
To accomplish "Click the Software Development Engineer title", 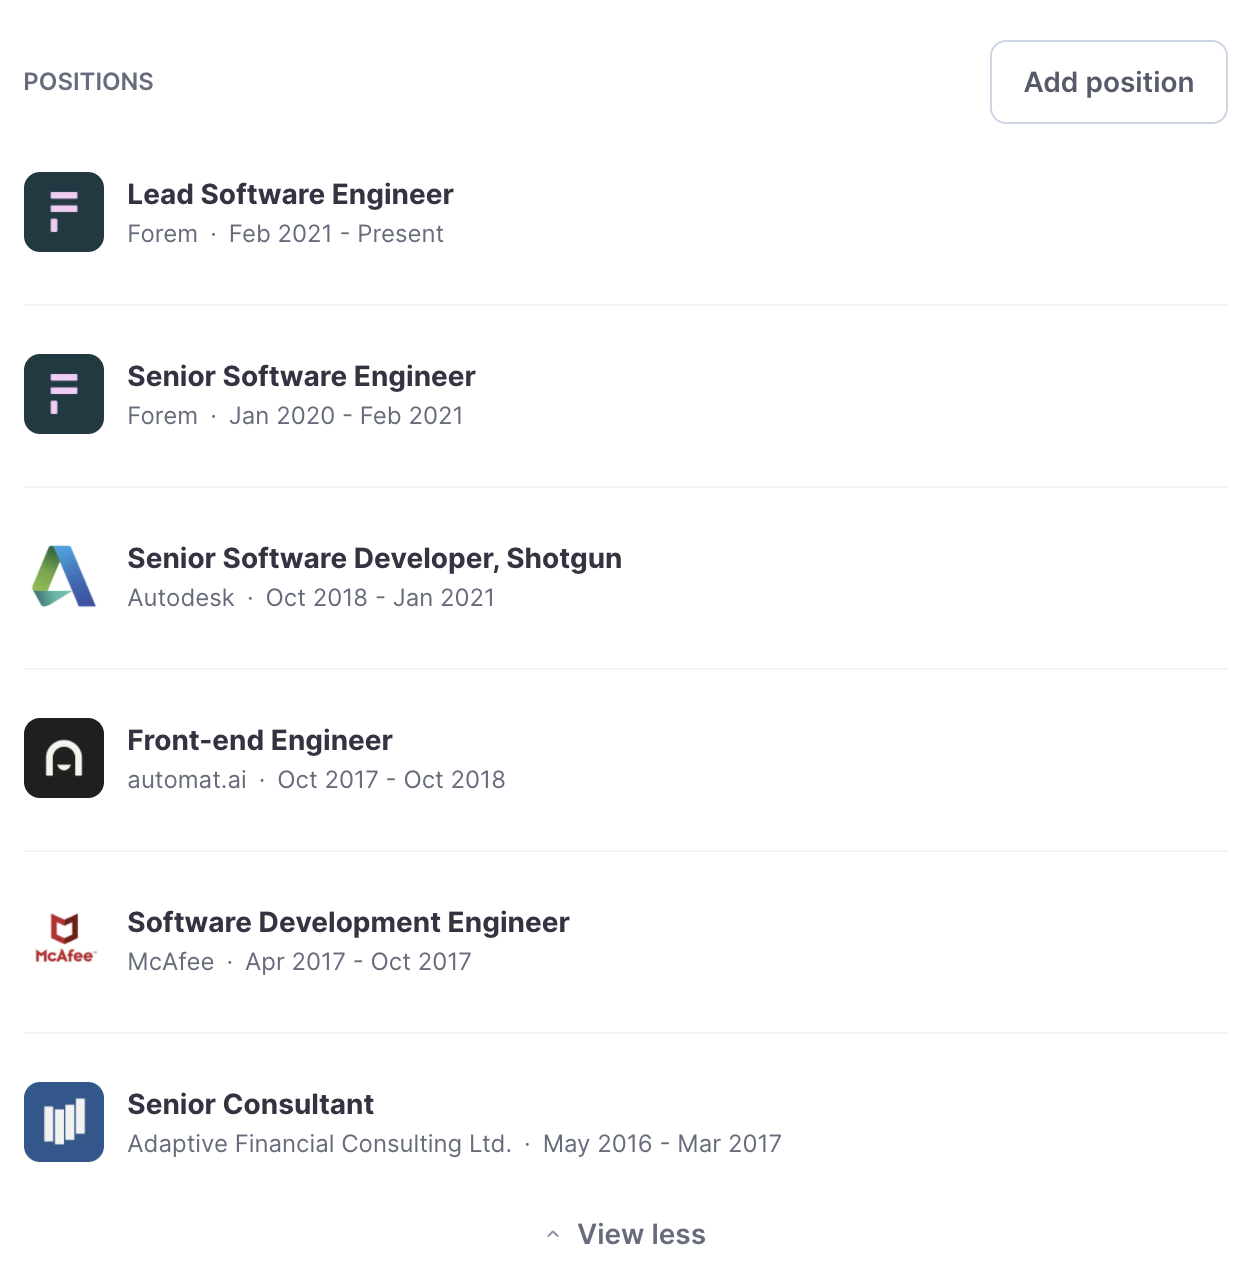I will point(348,922).
